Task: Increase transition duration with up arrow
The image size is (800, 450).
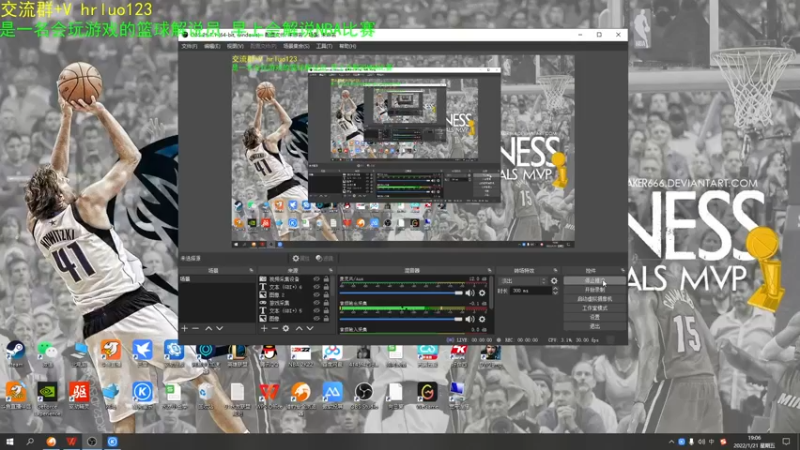Action: (555, 288)
